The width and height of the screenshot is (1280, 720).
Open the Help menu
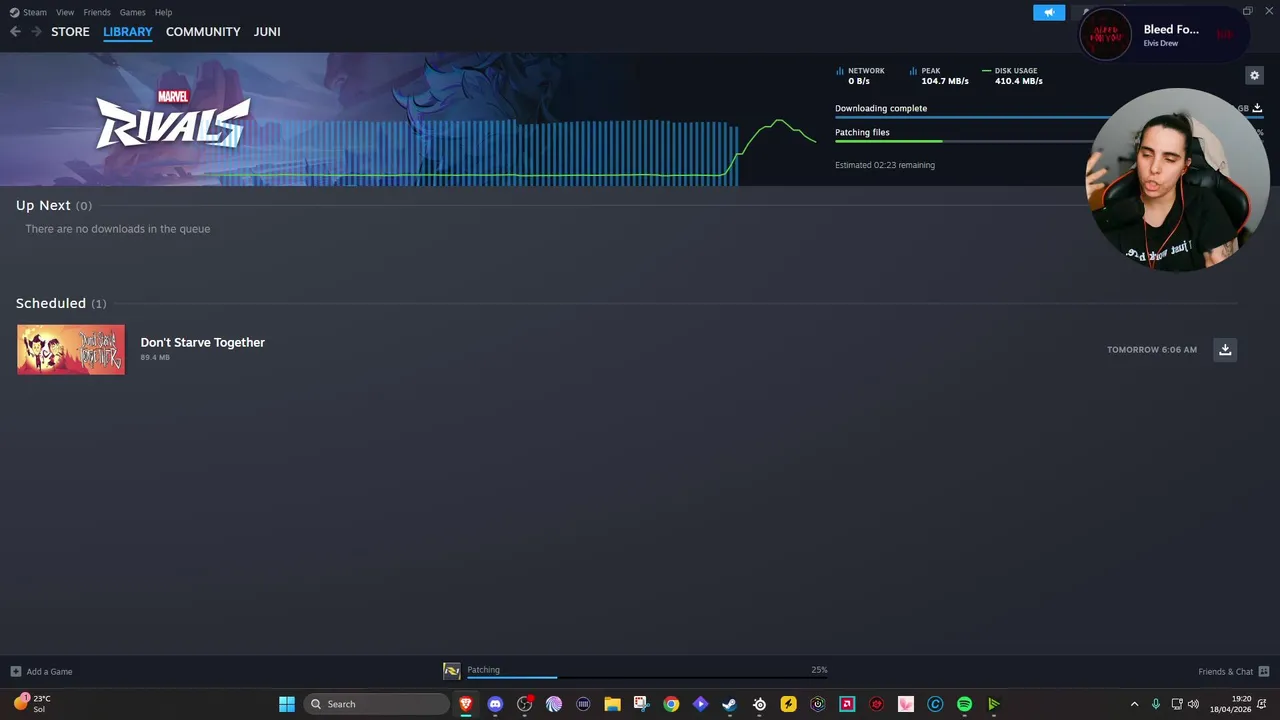click(x=163, y=12)
